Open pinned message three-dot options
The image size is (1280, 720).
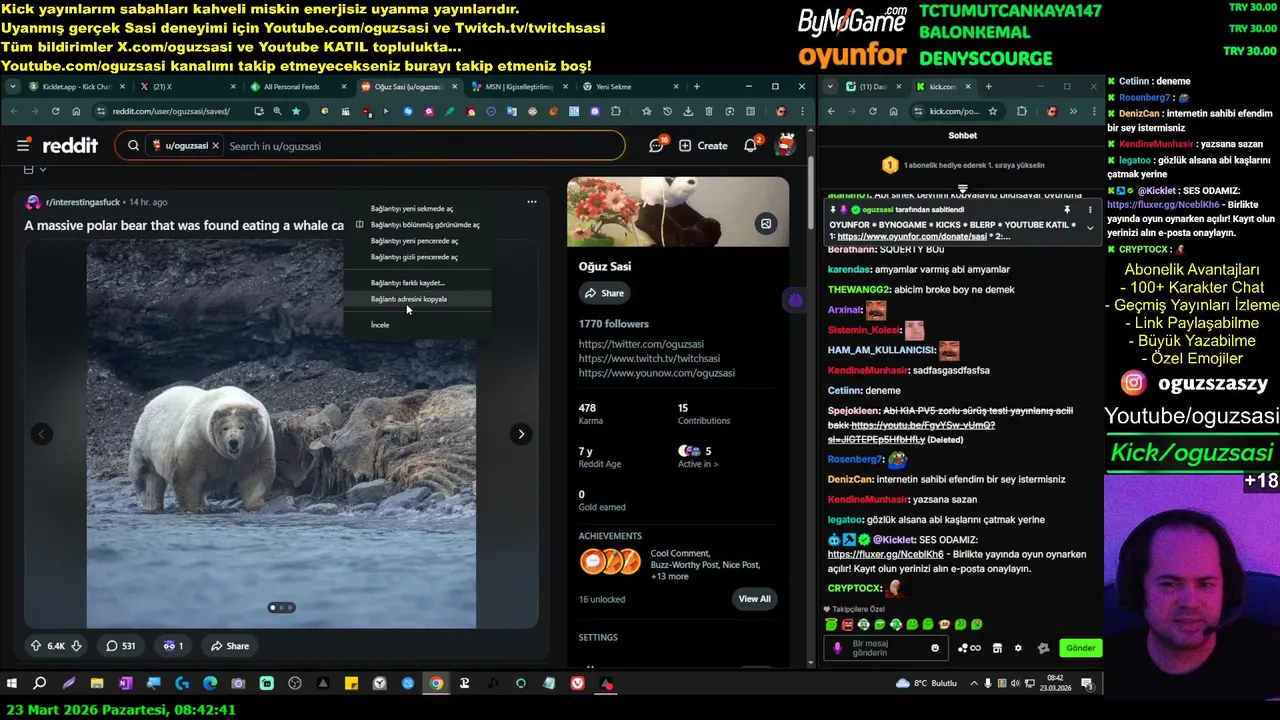click(x=1090, y=210)
